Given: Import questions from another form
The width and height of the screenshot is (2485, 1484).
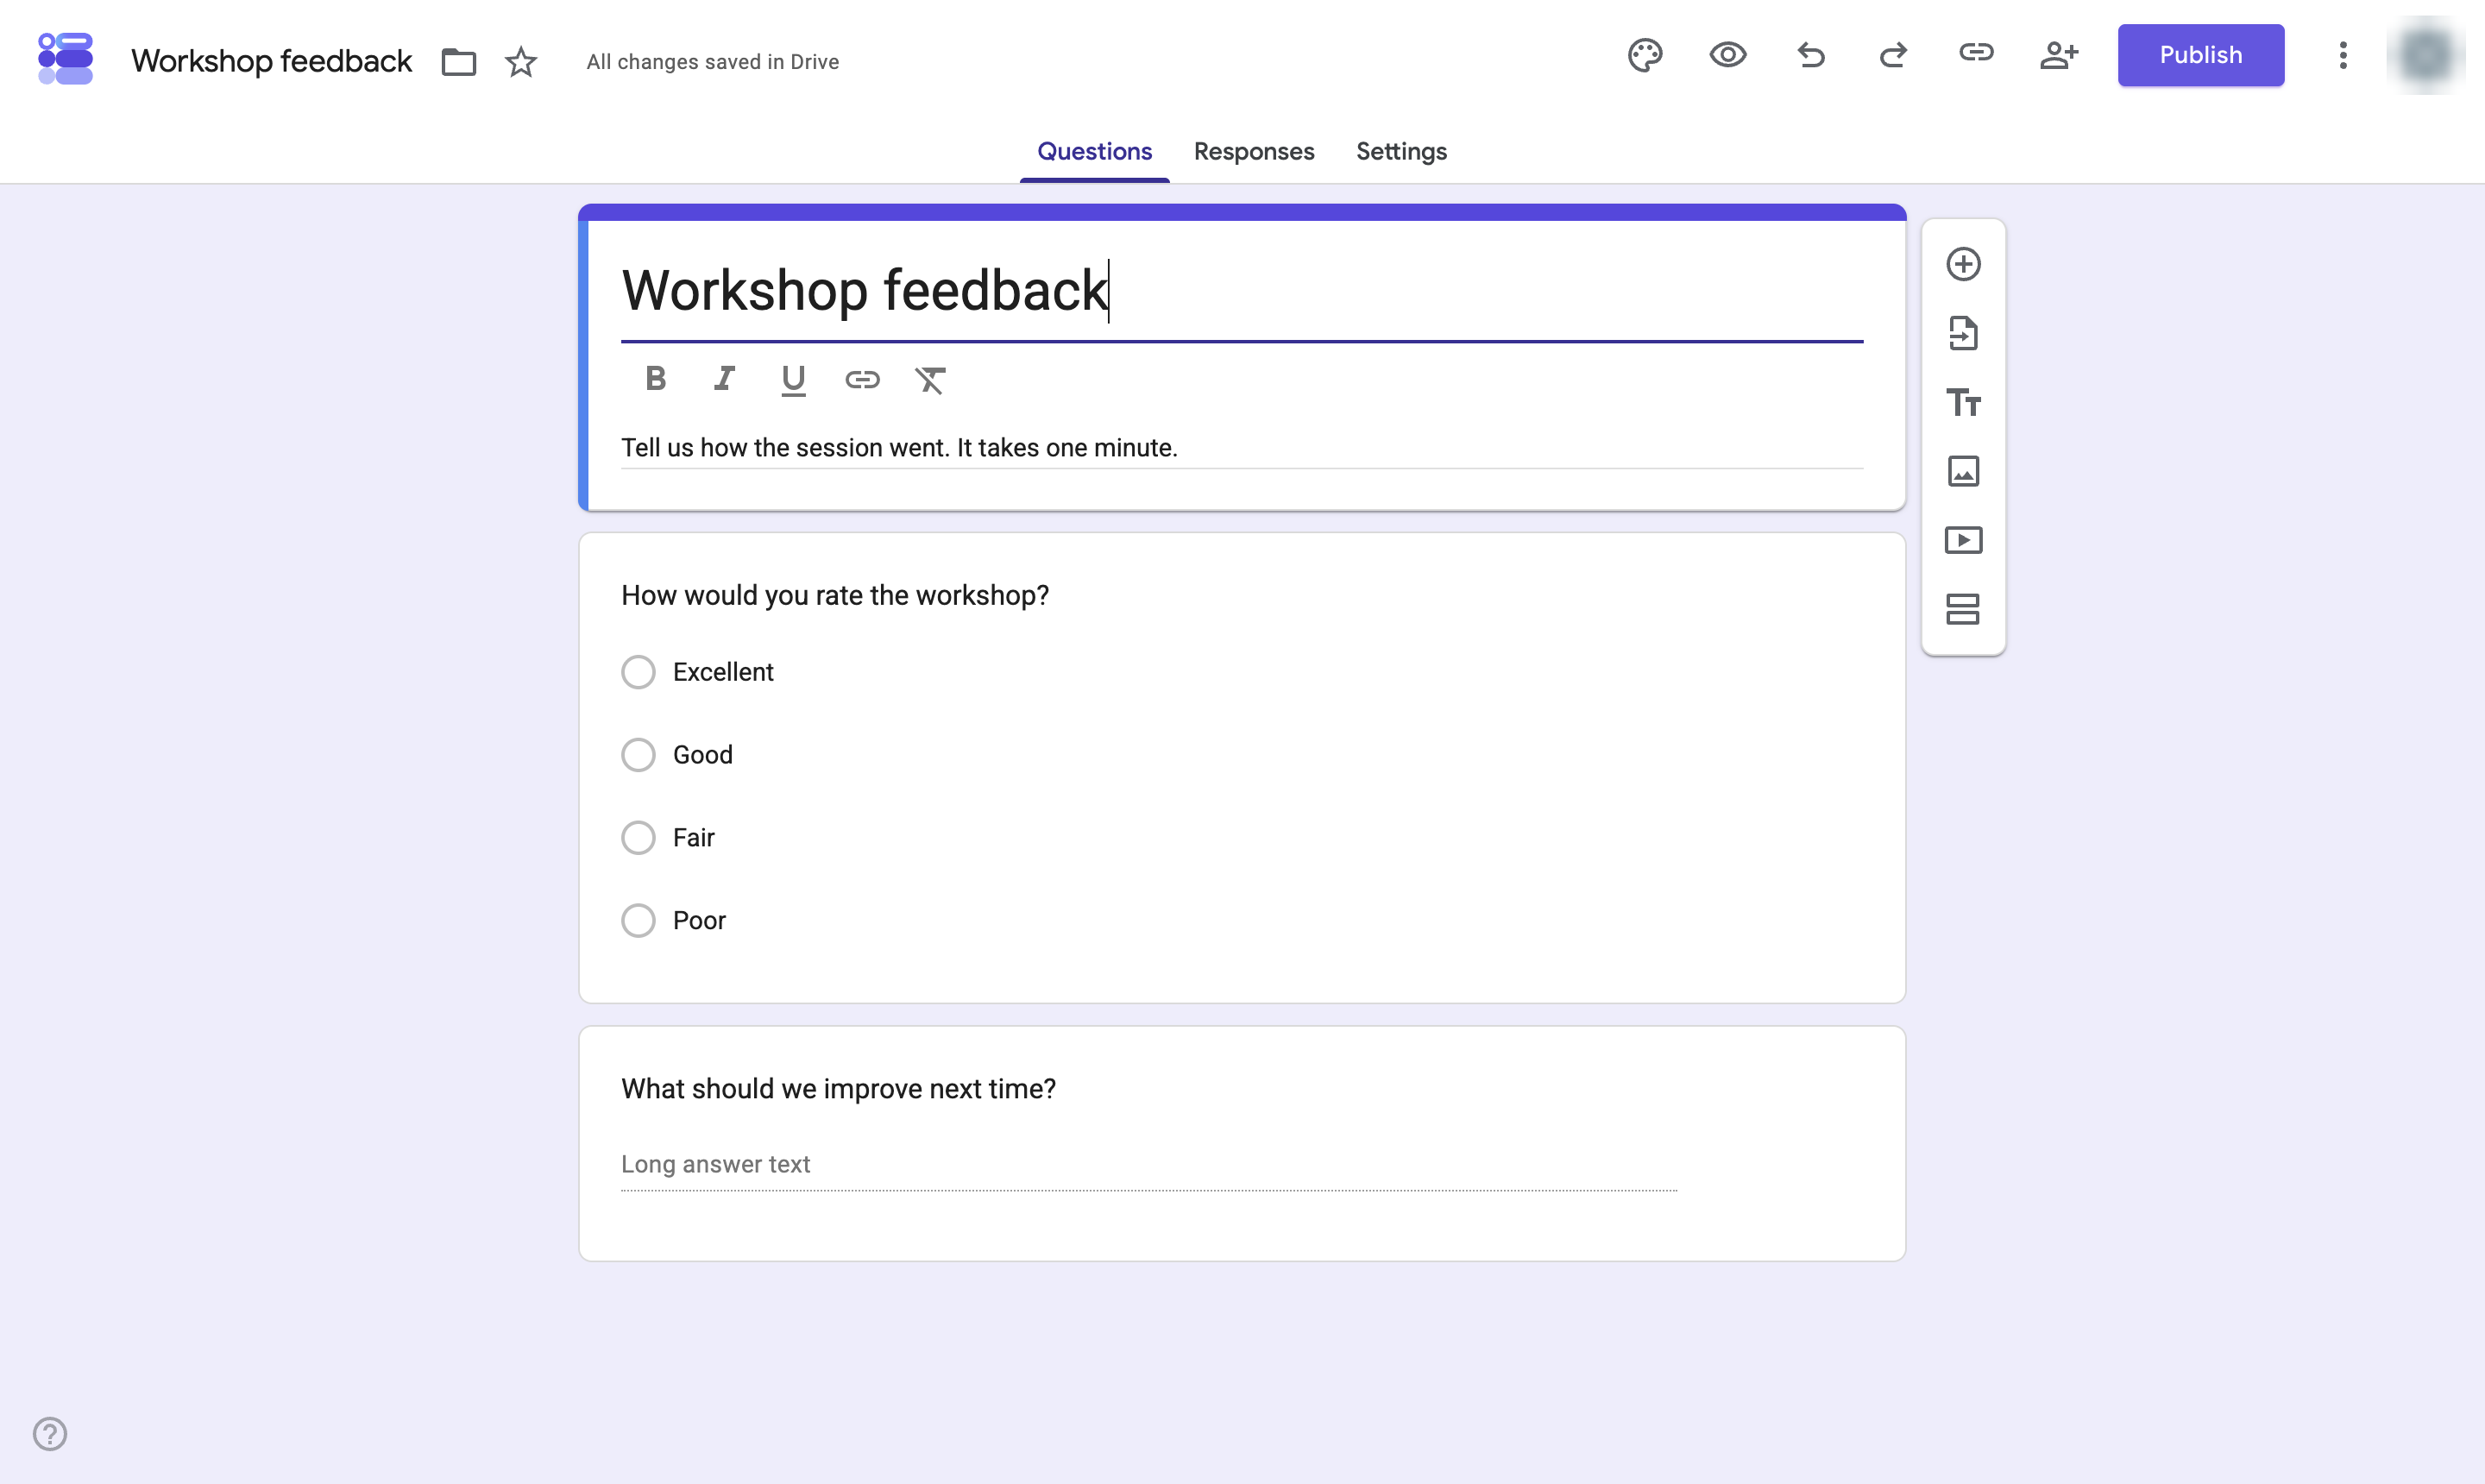Looking at the screenshot, I should click(x=1963, y=333).
